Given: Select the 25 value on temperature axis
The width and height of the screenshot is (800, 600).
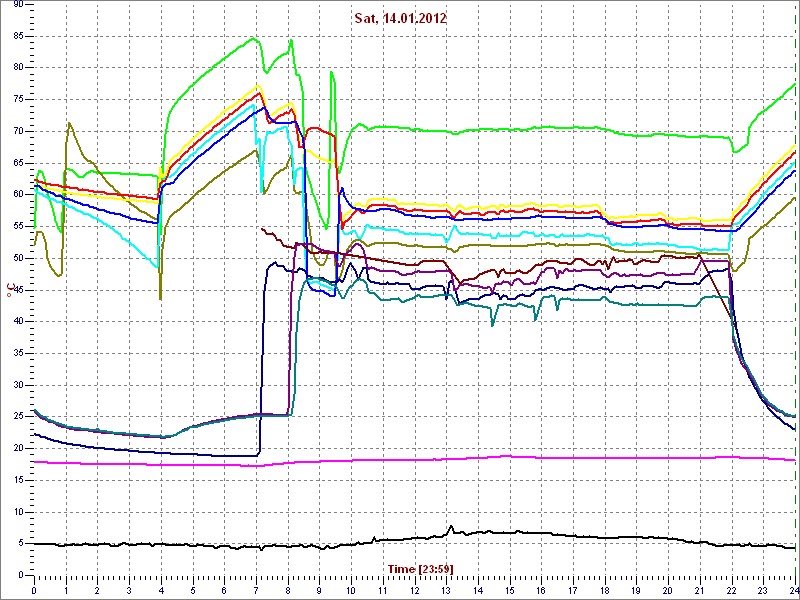Looking at the screenshot, I should tap(18, 417).
